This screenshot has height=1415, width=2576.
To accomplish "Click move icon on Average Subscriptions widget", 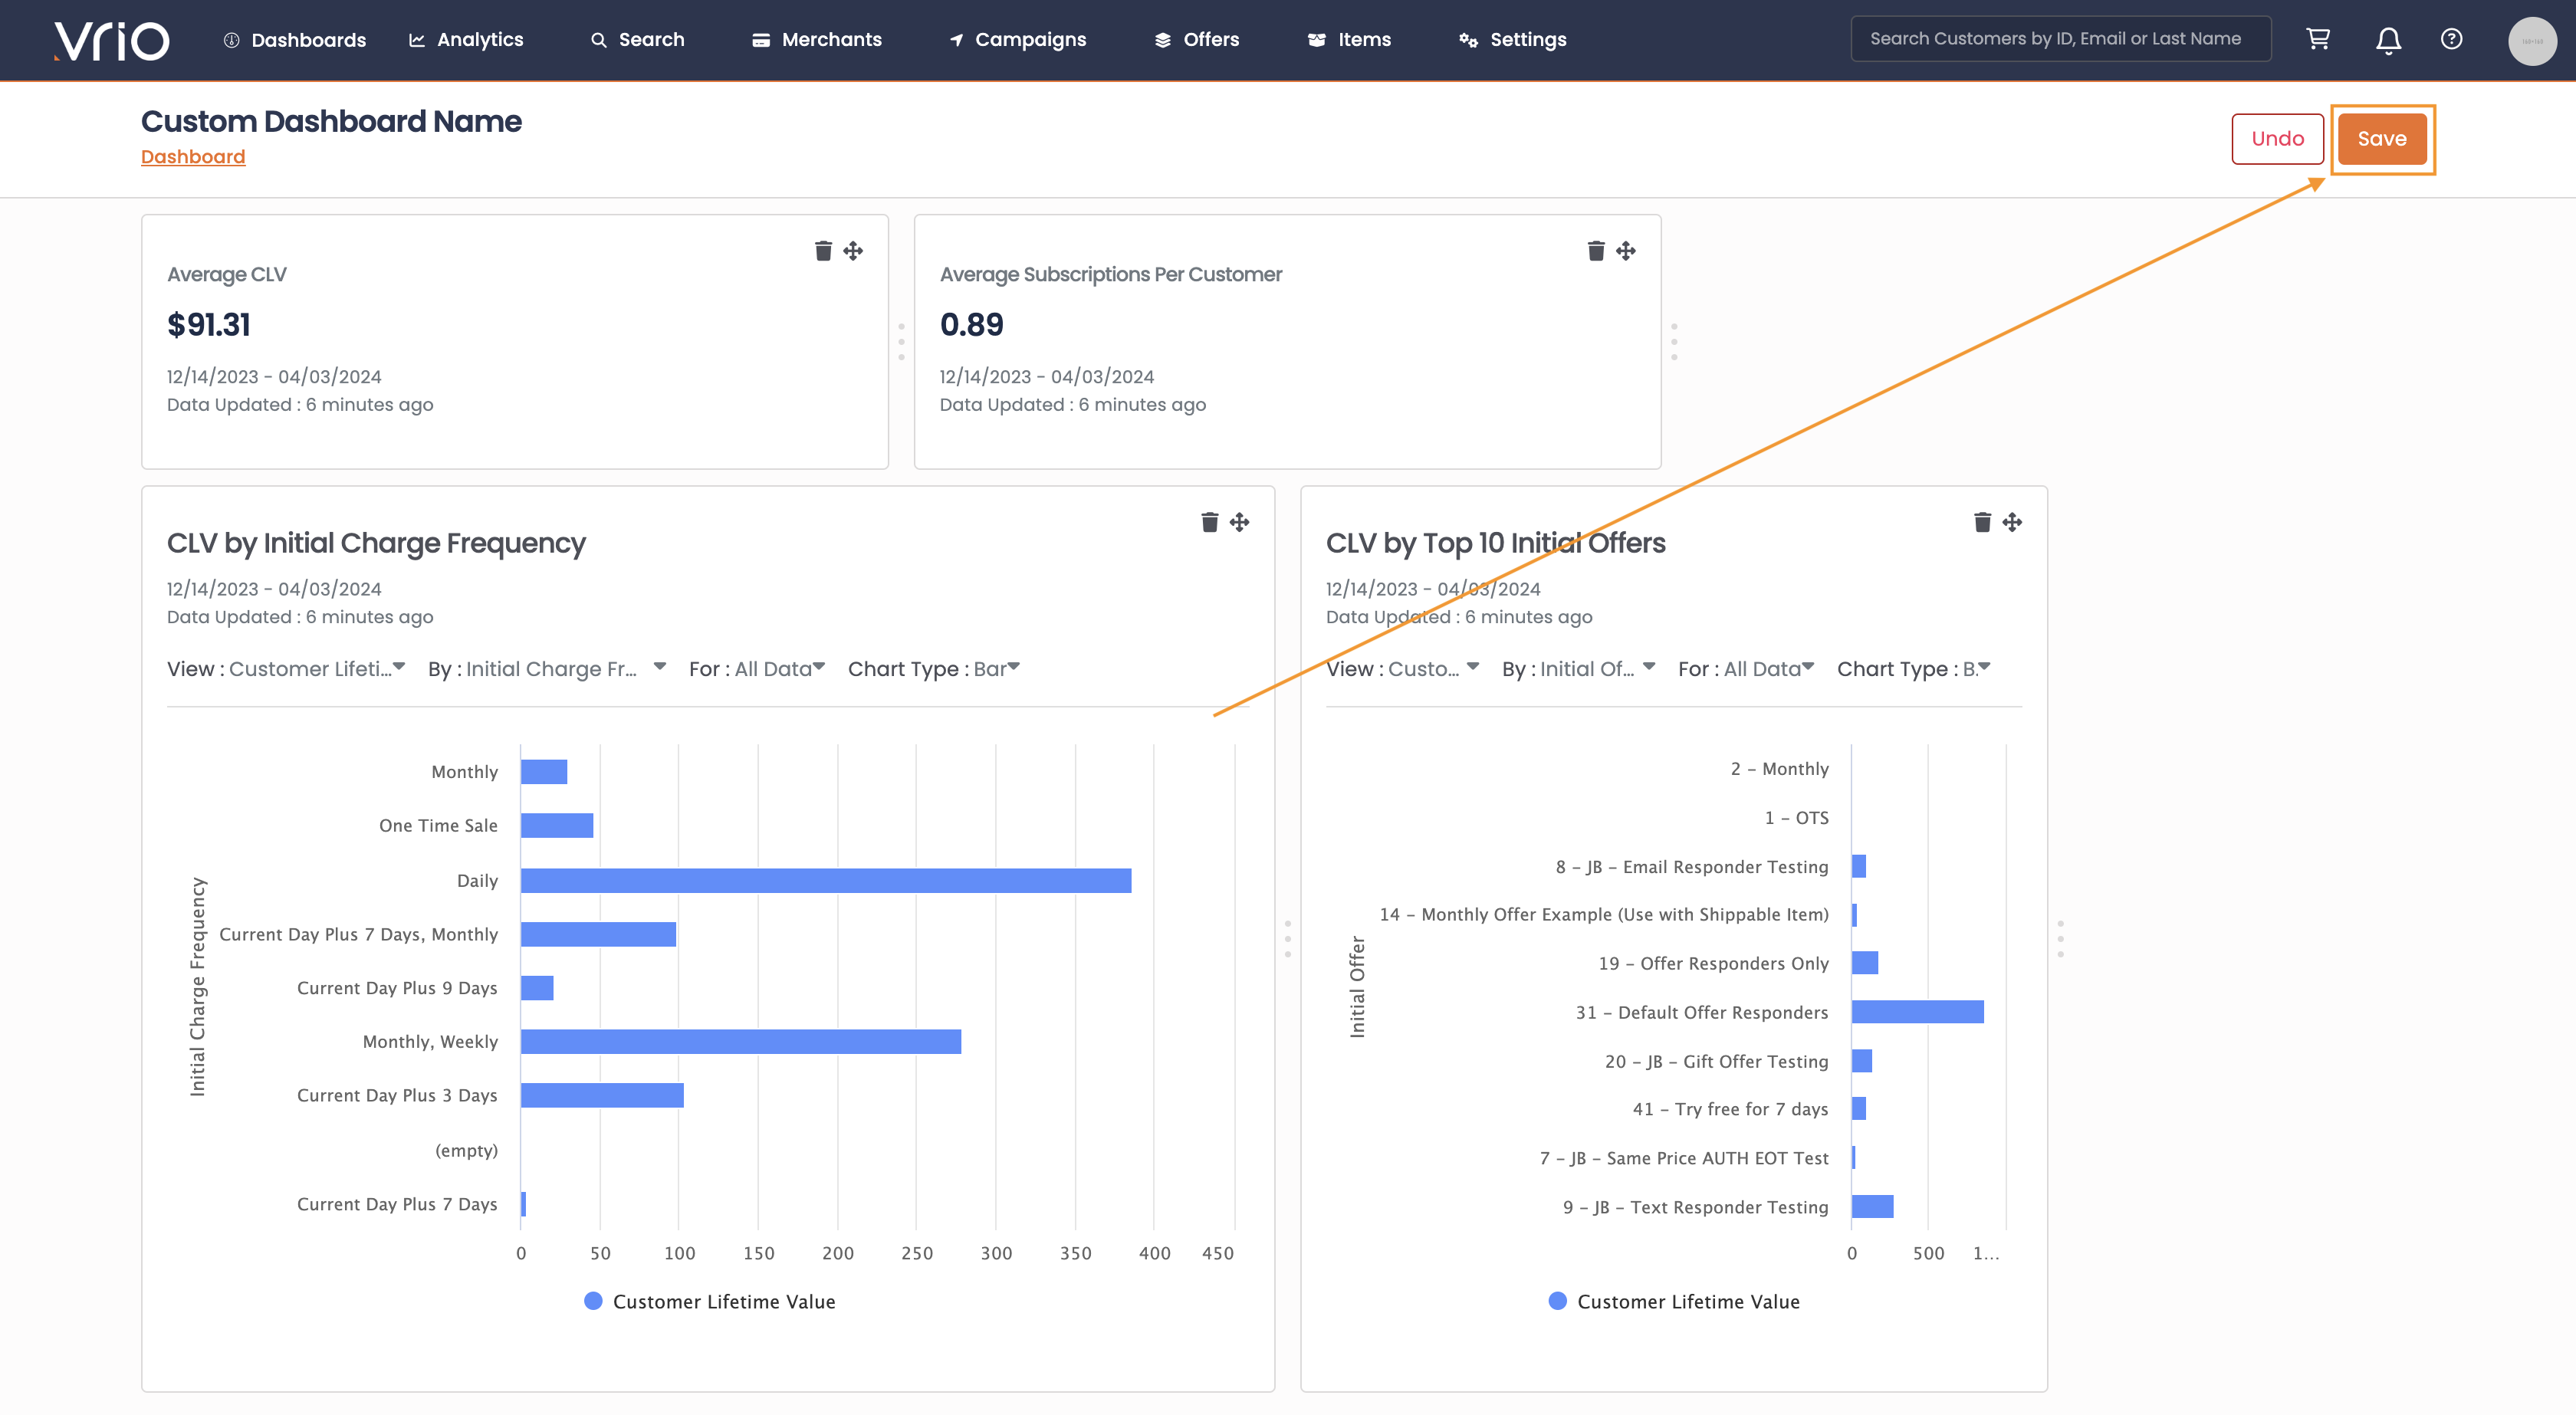I will point(1626,250).
